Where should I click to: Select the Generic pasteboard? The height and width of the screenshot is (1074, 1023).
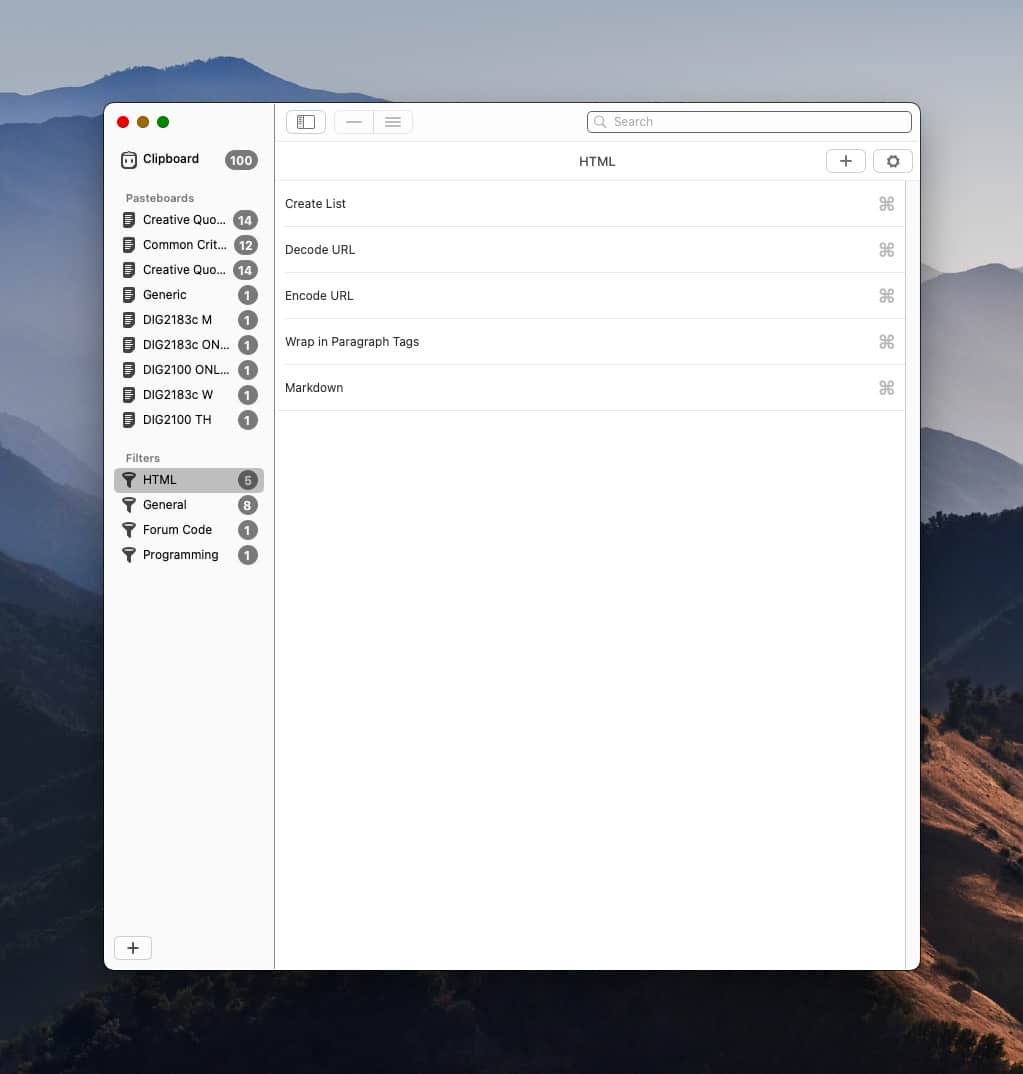pyautogui.click(x=165, y=295)
